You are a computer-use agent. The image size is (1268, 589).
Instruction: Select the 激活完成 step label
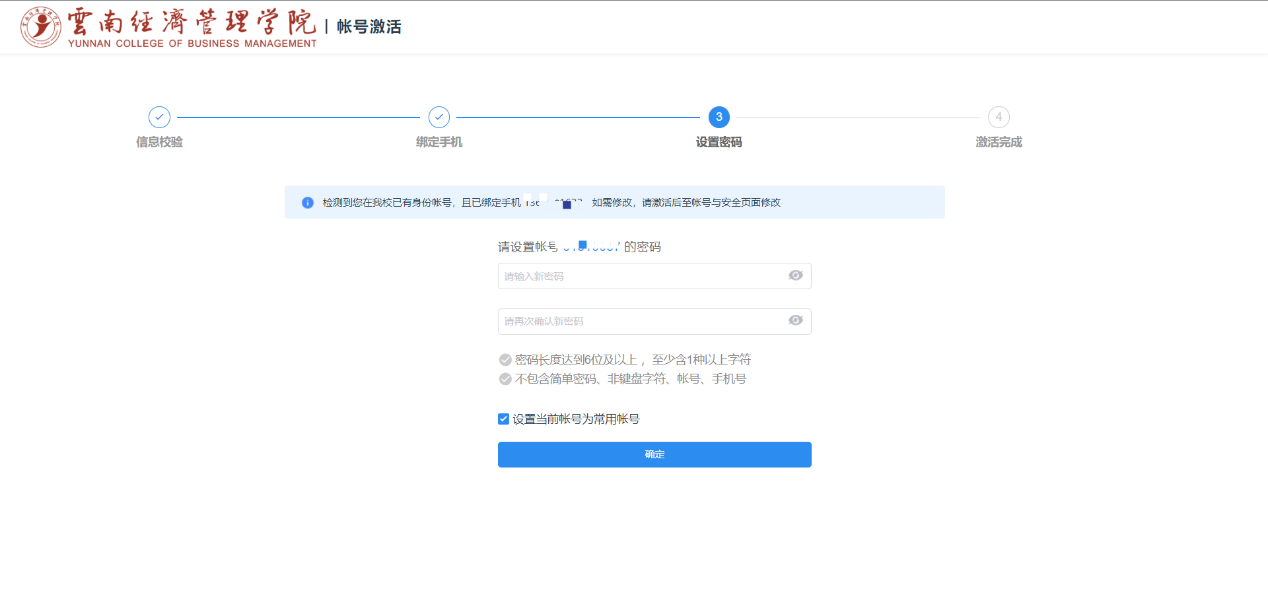(x=998, y=142)
